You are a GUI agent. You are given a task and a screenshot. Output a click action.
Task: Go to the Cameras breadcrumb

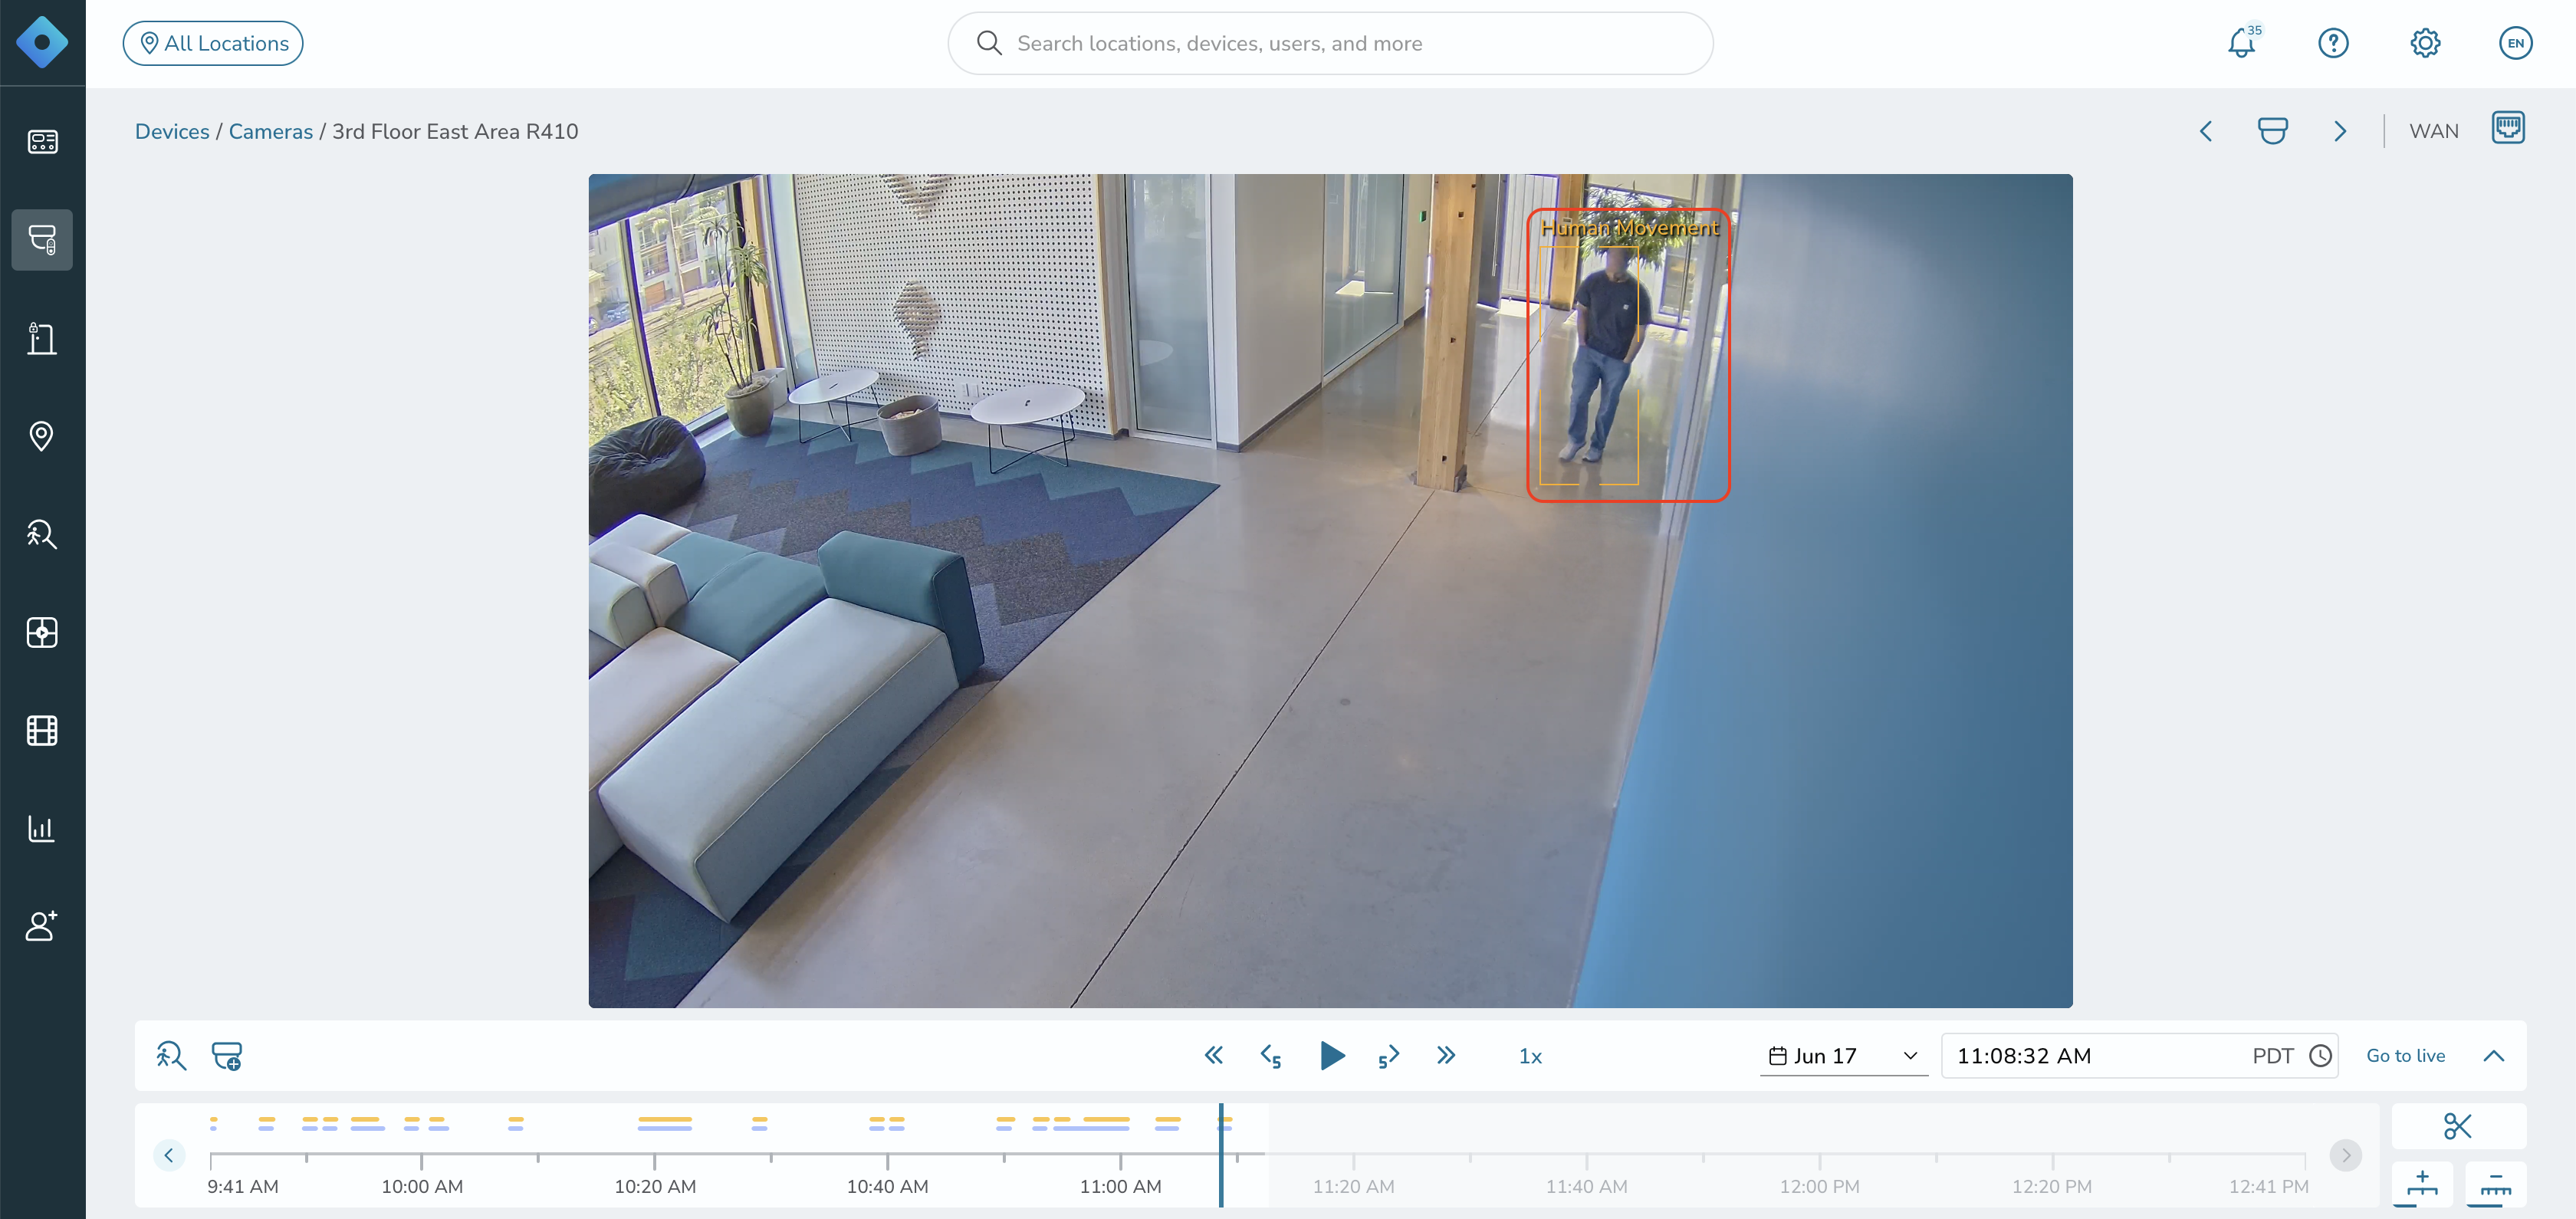[271, 131]
